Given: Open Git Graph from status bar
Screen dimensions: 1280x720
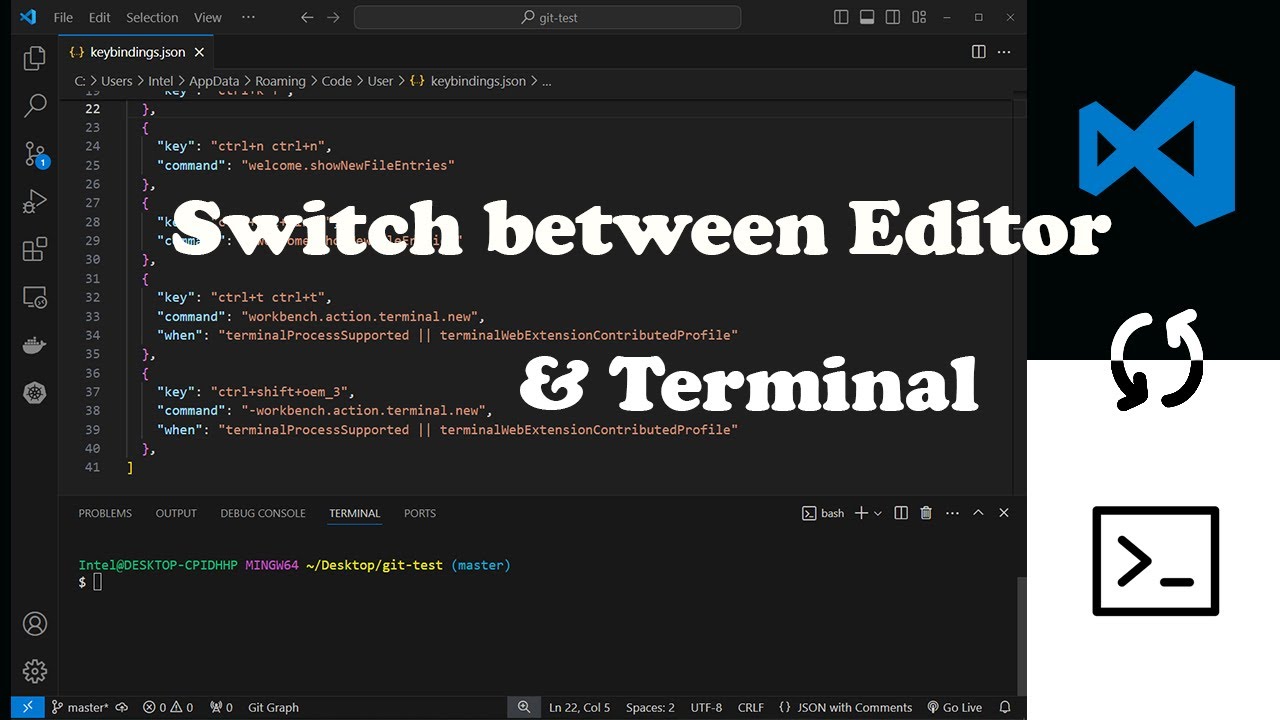Looking at the screenshot, I should (273, 707).
